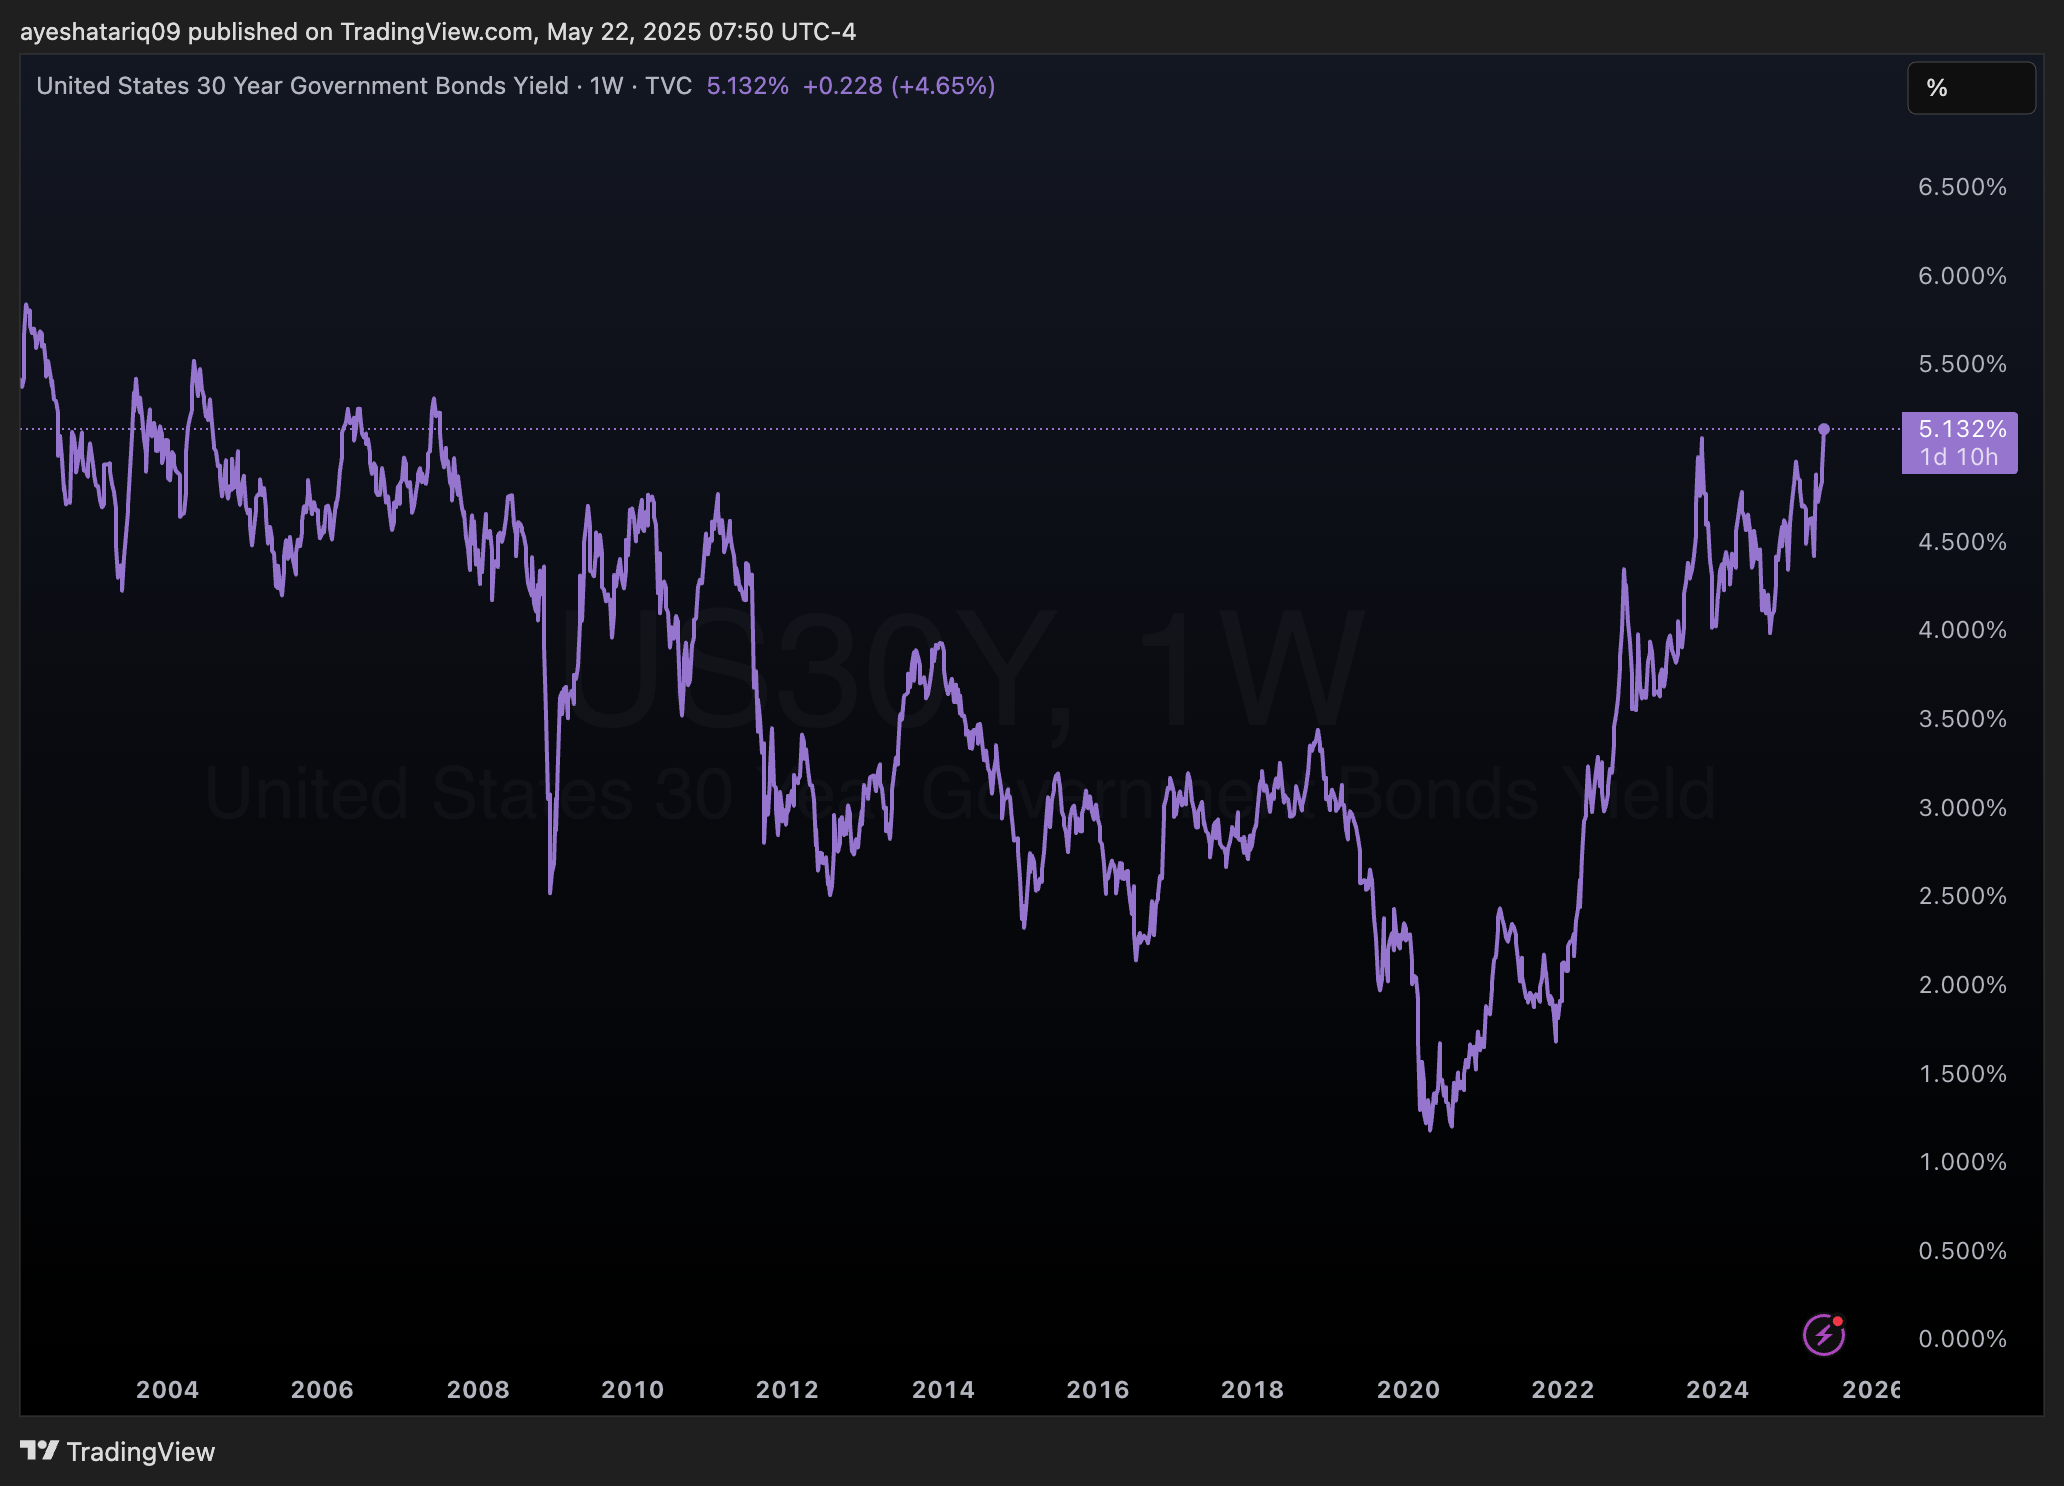
Task: Click the 2008 label on time axis
Action: [478, 1389]
